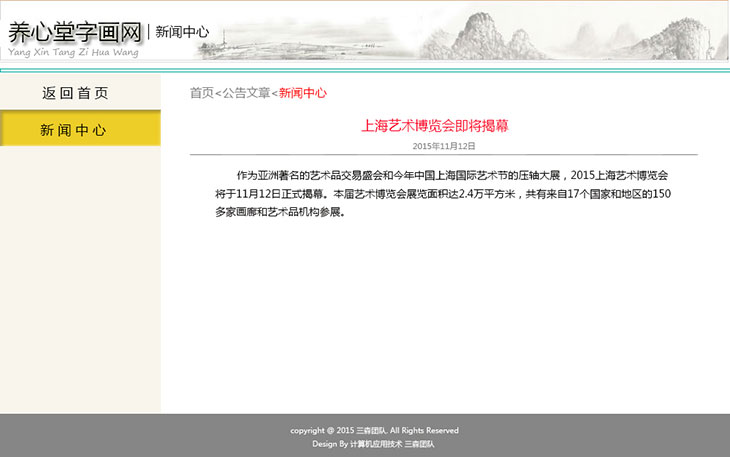This screenshot has width=730, height=457.
Task: Click the pinyin subtitle Yang Xin Tang Zi Hua Wang
Action: (73, 52)
